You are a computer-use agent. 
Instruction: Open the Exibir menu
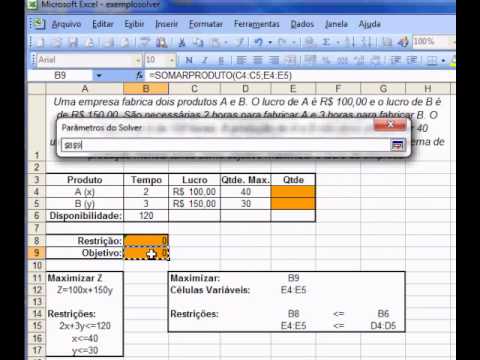pyautogui.click(x=134, y=24)
